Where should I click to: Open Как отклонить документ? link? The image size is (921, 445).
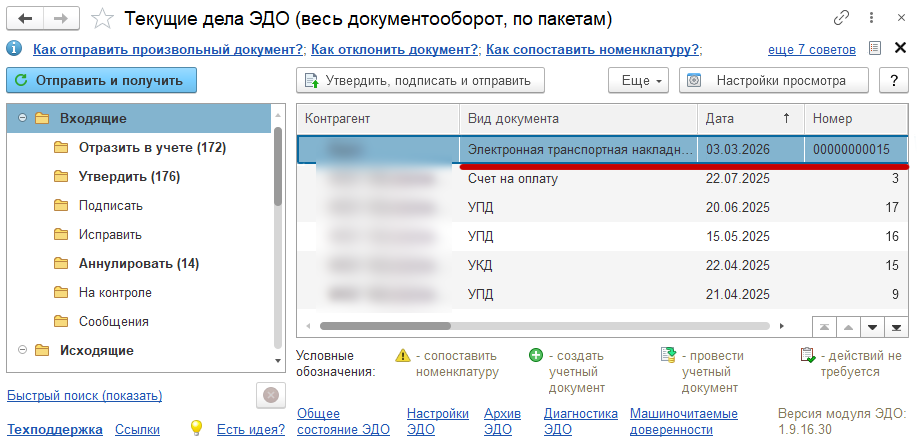[x=395, y=49]
